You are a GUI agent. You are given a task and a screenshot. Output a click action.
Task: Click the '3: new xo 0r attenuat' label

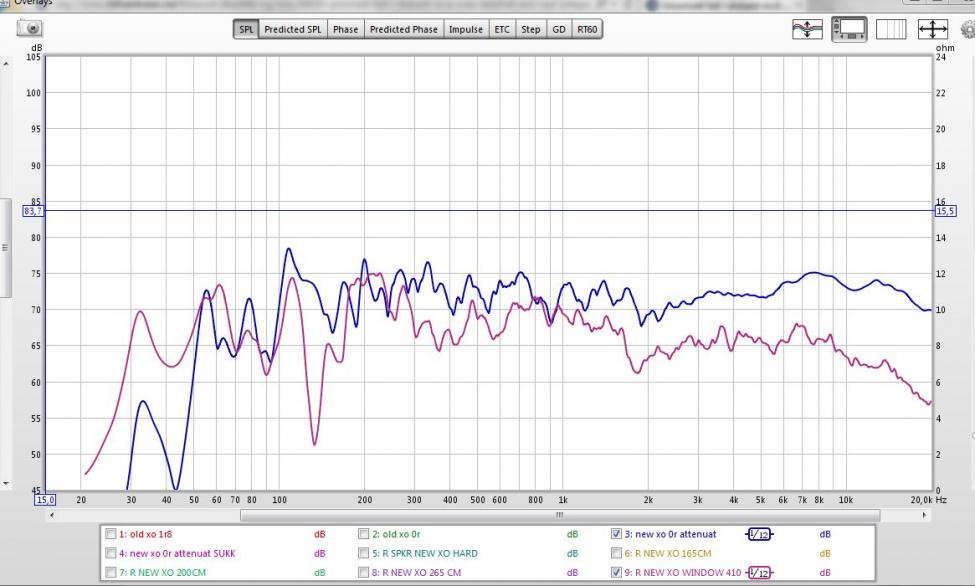(x=670, y=534)
